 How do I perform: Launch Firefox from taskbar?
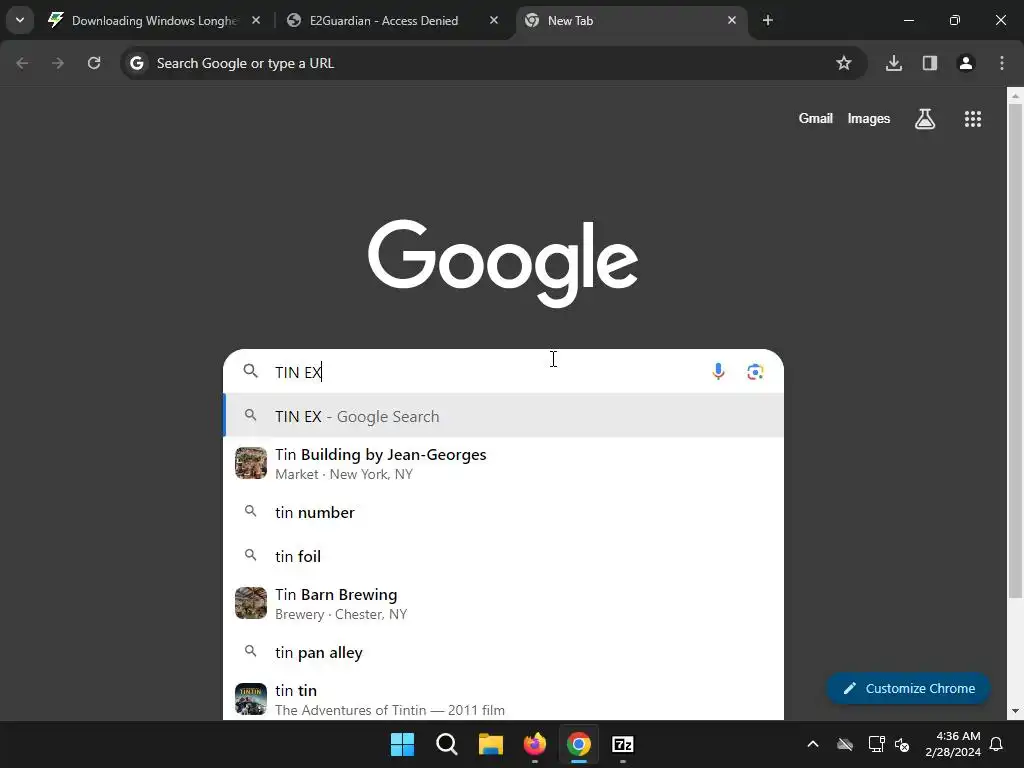pyautogui.click(x=534, y=744)
